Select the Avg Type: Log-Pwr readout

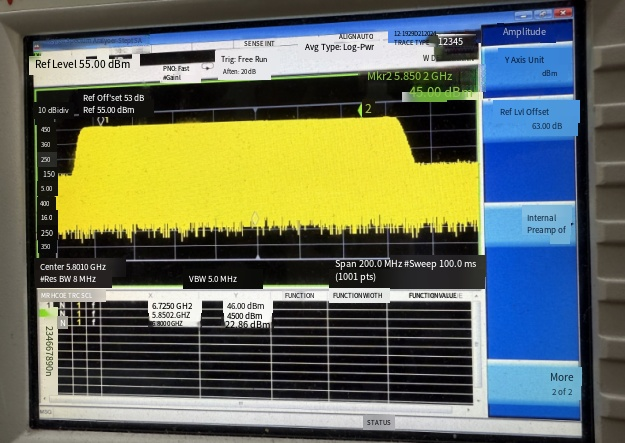click(x=339, y=47)
